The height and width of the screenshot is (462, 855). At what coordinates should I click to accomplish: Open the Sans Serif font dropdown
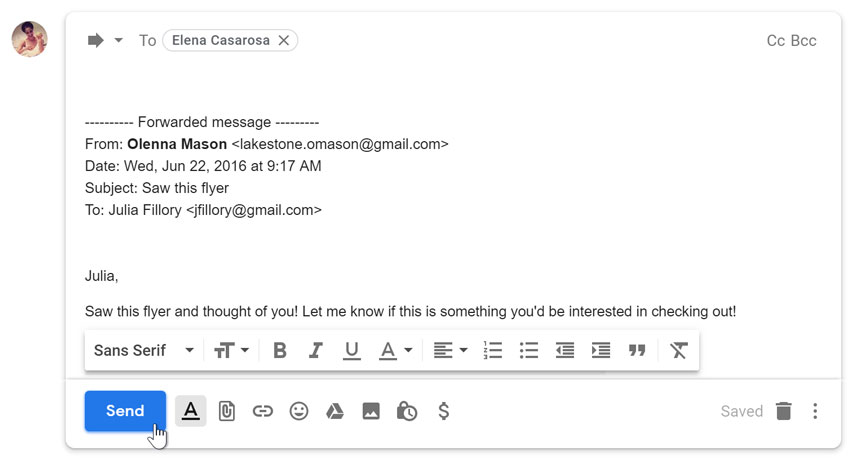click(x=144, y=350)
